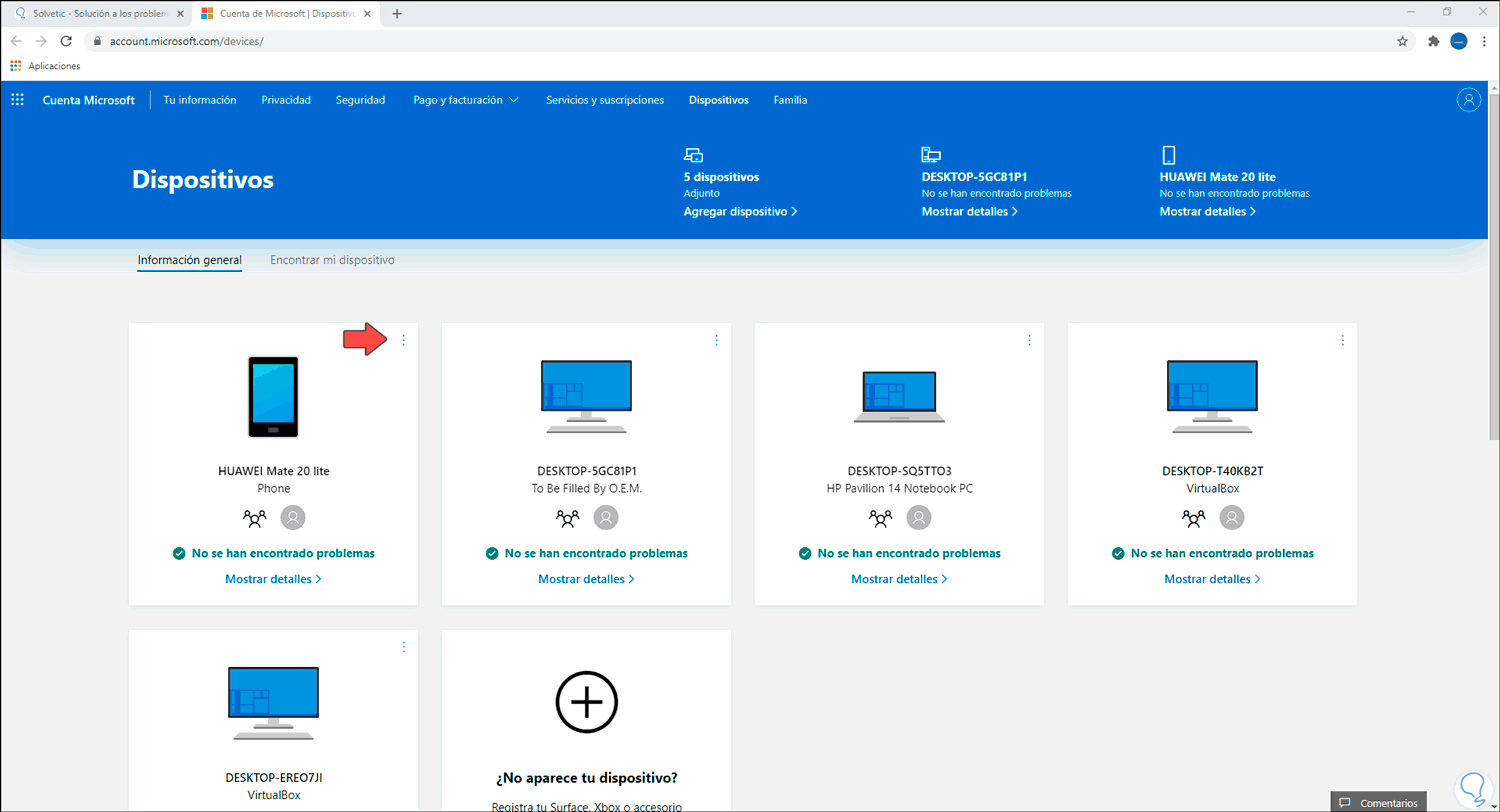Click Cuenta Microsoft brand link
The image size is (1500, 812).
[x=89, y=100]
